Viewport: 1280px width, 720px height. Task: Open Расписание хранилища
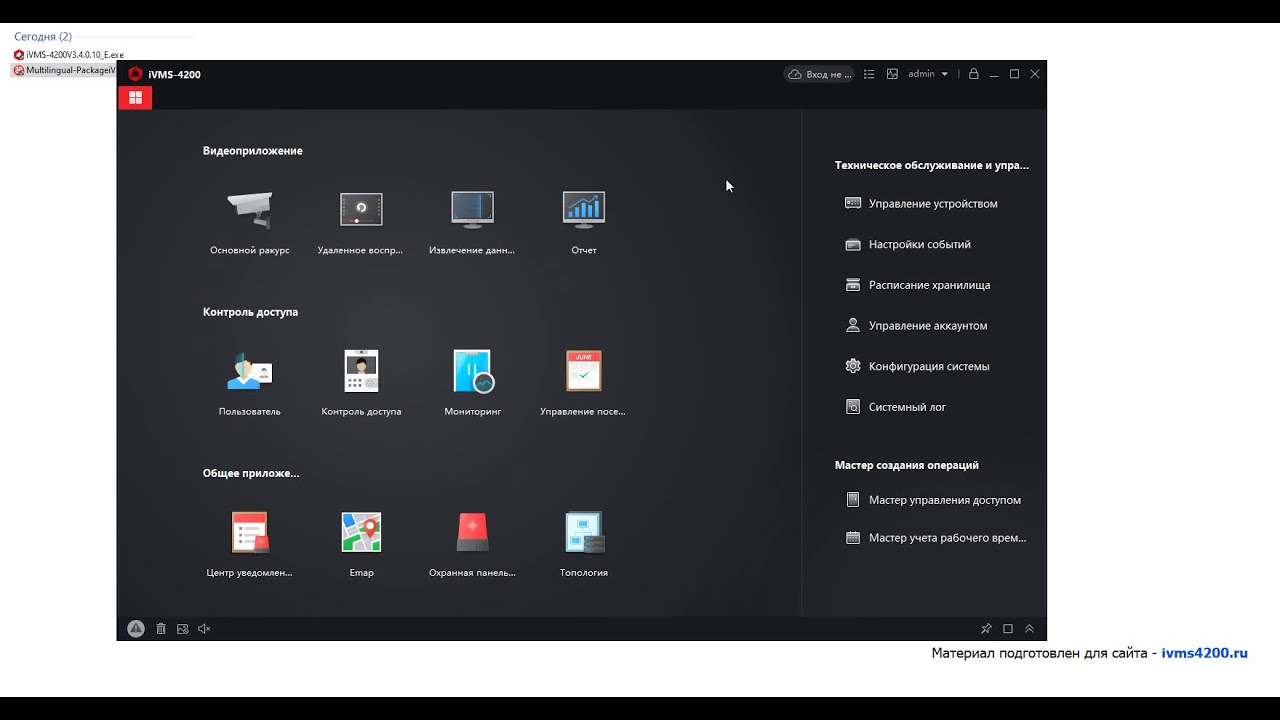click(x=917, y=285)
